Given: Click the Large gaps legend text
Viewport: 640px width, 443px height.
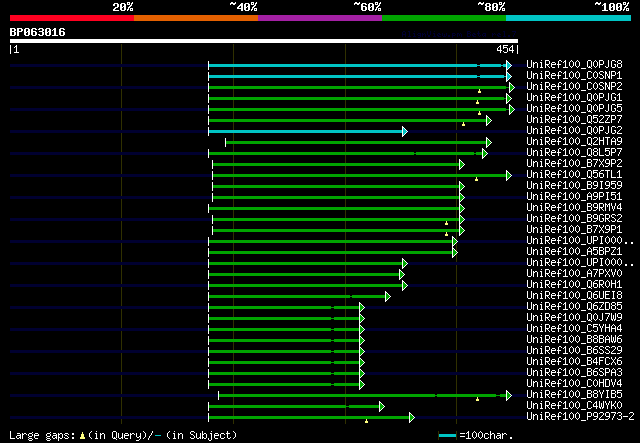Looking at the screenshot, I should tap(42, 436).
